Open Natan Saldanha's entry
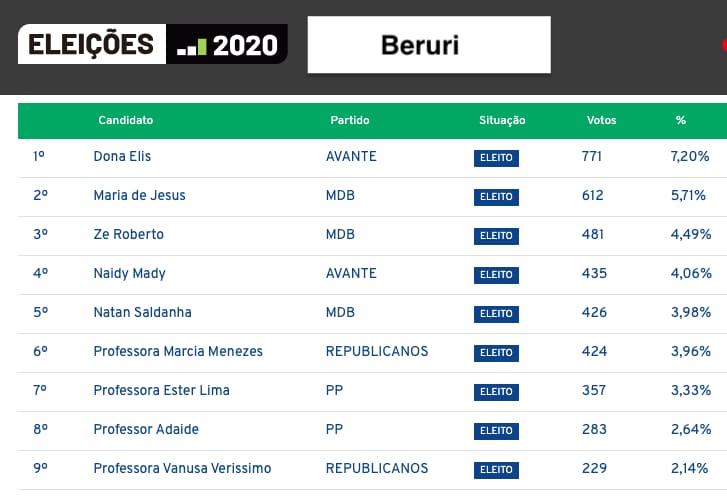The width and height of the screenshot is (727, 497). point(142,312)
